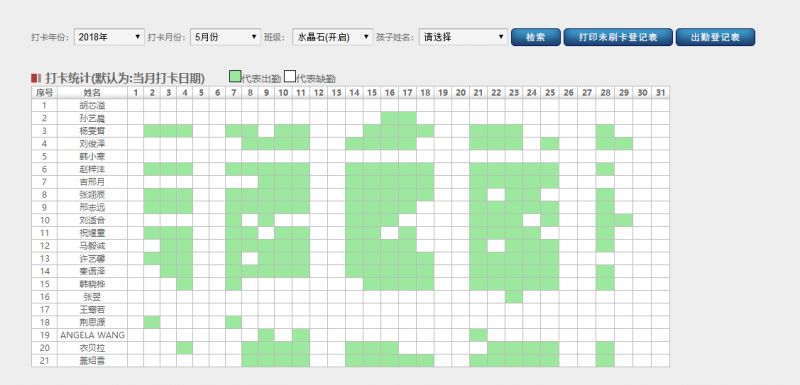
Task: Click row 20 day 4 green cell
Action: [x=185, y=348]
